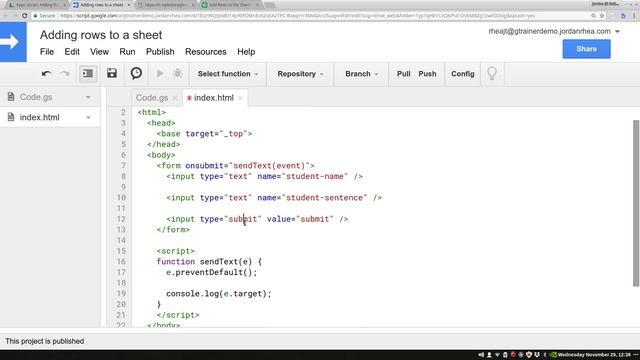Click the opening <script> tag line
The image size is (640, 360).
[x=176, y=251]
